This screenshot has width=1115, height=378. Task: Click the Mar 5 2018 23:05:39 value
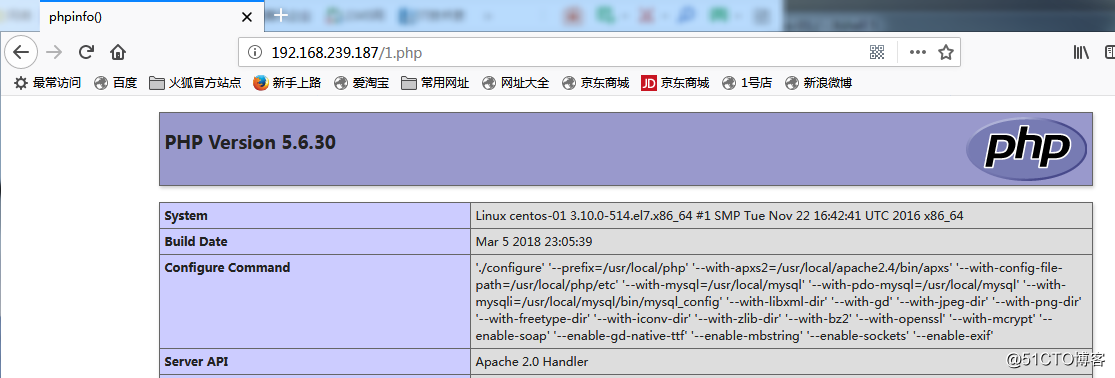click(x=533, y=242)
